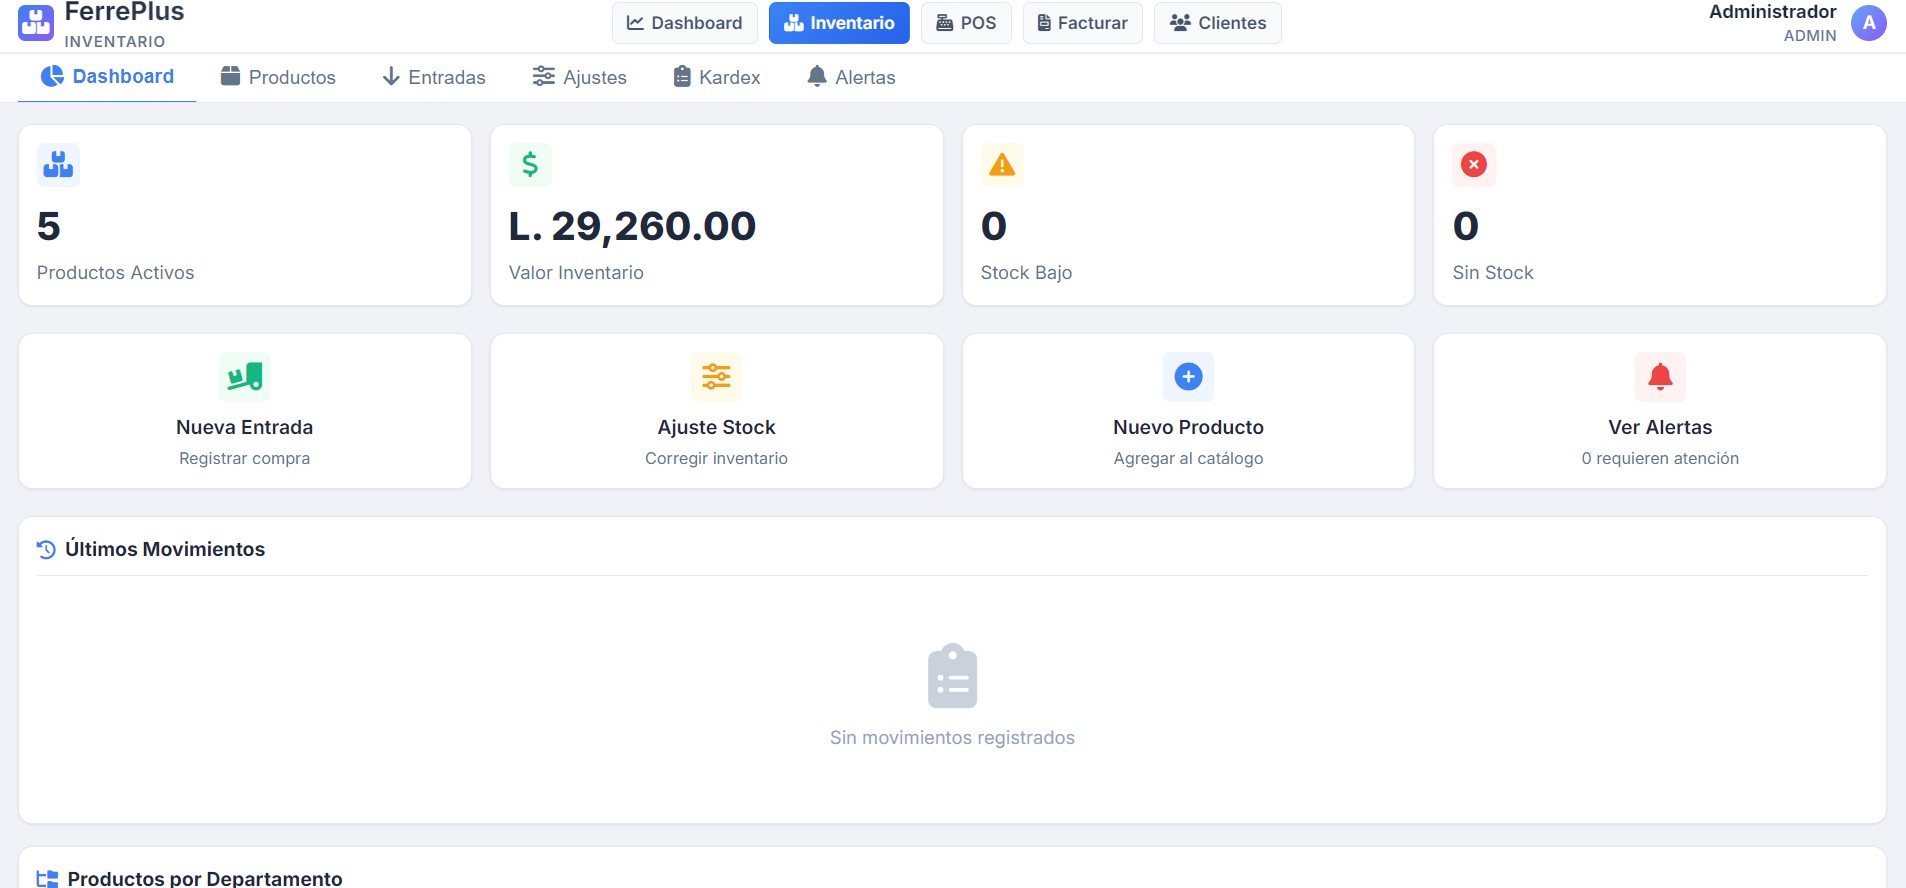Click the yellow warning Stock Bajo icon

click(x=1001, y=165)
